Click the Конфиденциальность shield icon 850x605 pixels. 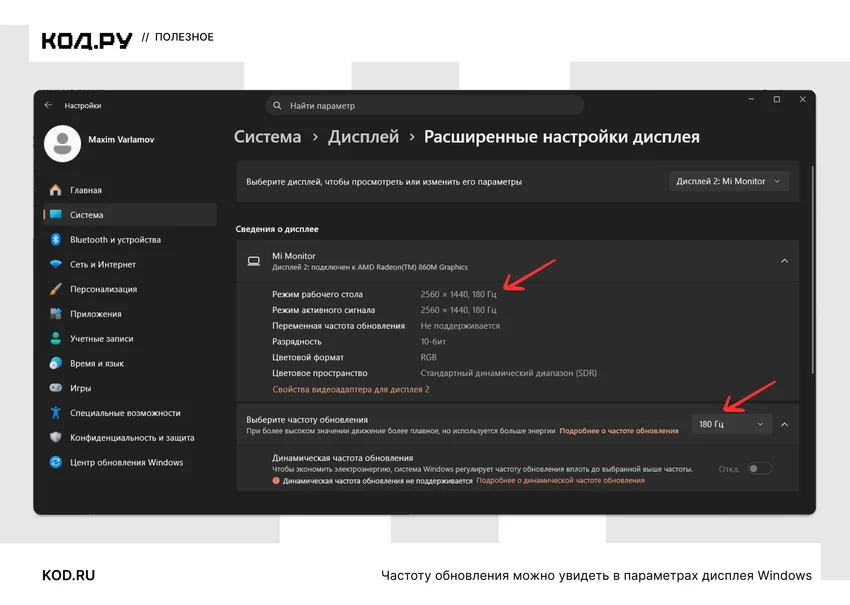(55, 437)
